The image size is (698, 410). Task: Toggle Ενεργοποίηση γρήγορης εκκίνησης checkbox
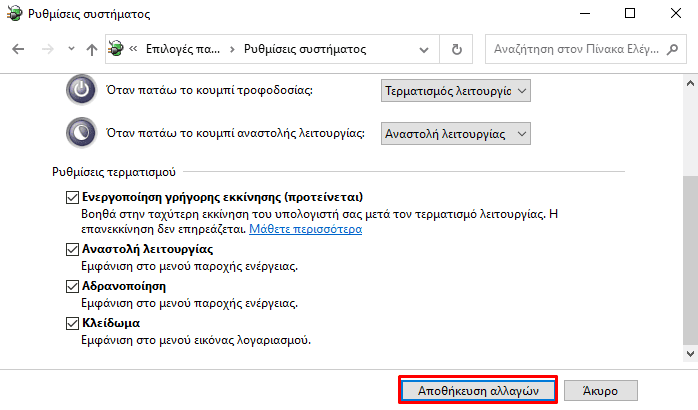click(72, 197)
